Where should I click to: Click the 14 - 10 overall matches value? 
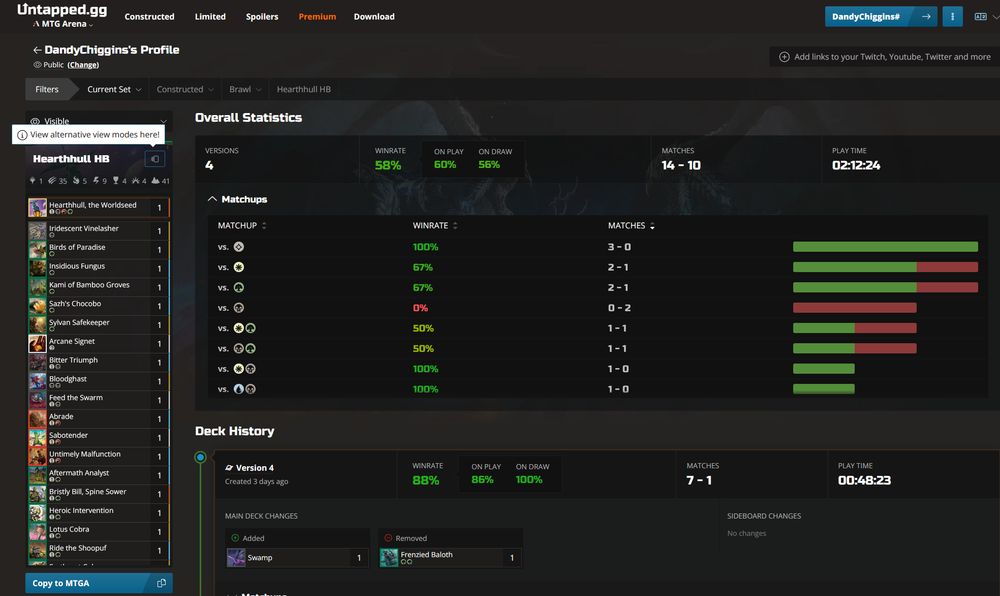680,166
